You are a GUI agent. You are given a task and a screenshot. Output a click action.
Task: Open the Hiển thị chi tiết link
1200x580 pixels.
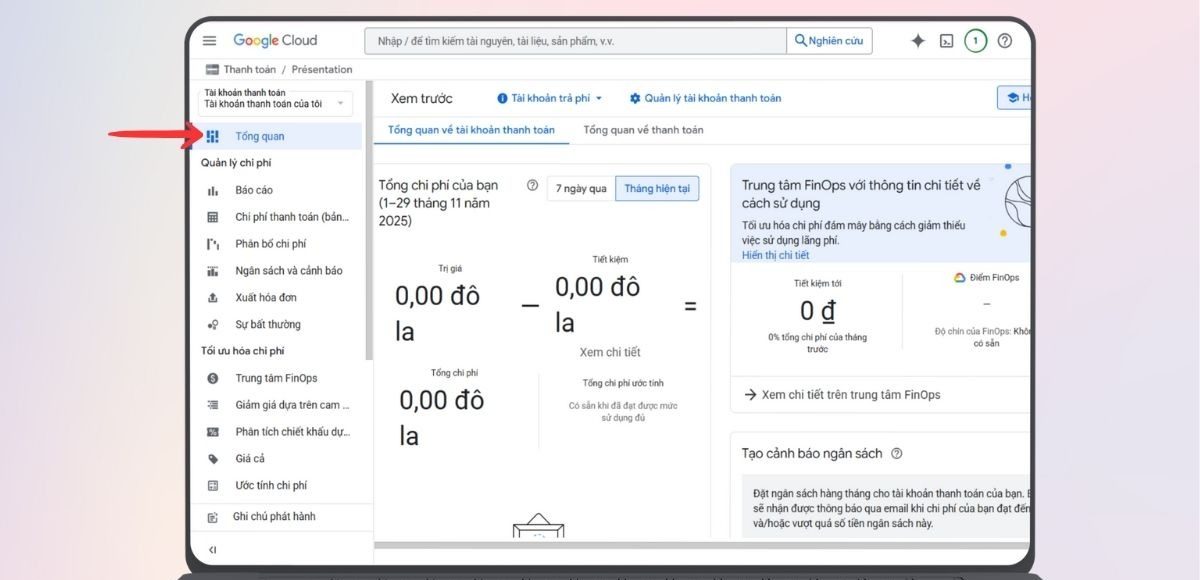point(775,255)
